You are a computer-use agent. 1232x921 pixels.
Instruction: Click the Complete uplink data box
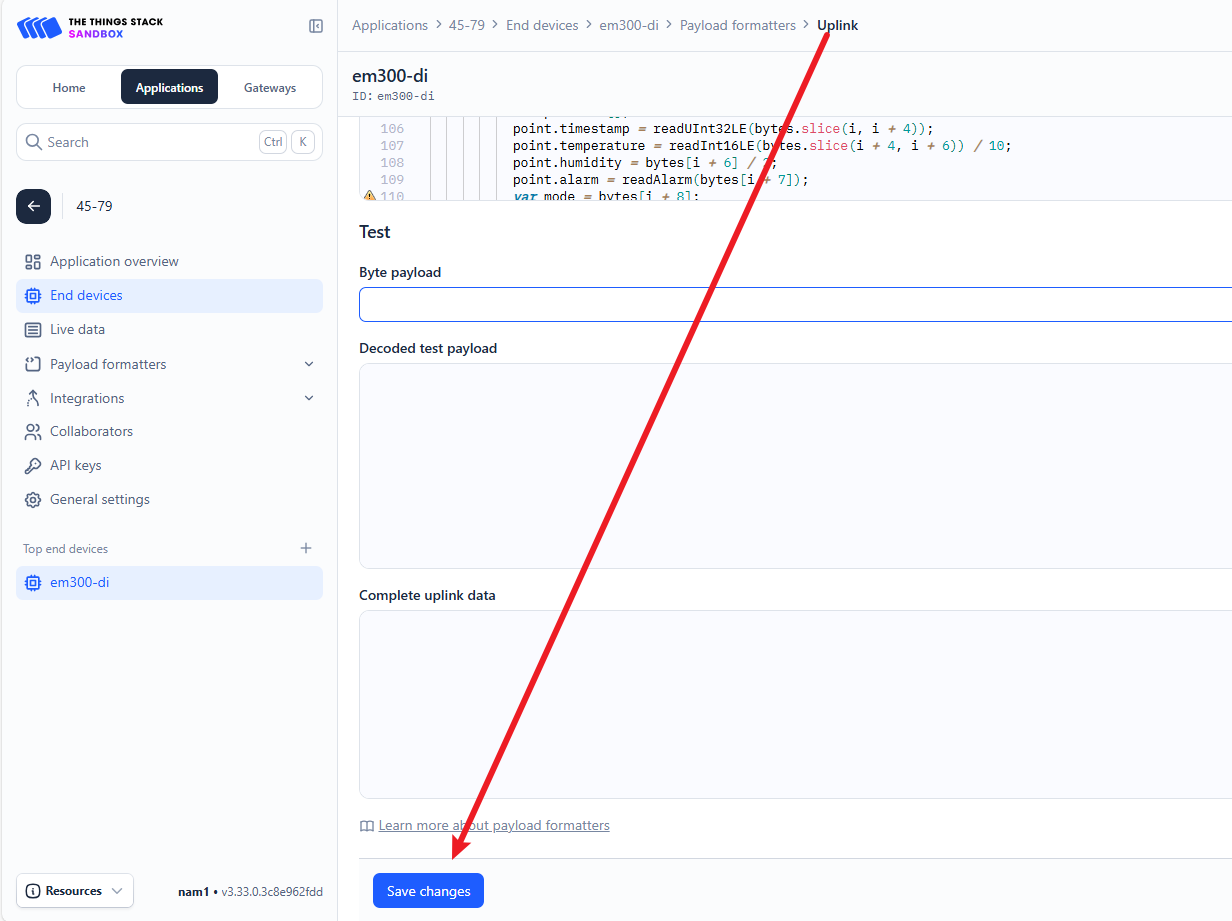(x=795, y=704)
